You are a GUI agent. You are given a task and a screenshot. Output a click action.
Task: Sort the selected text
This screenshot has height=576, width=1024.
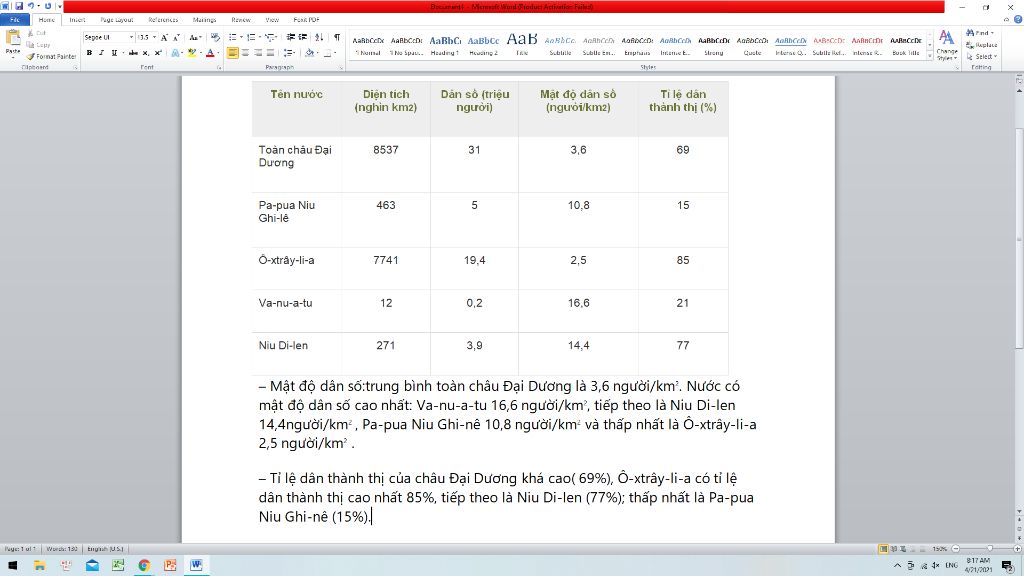point(319,38)
